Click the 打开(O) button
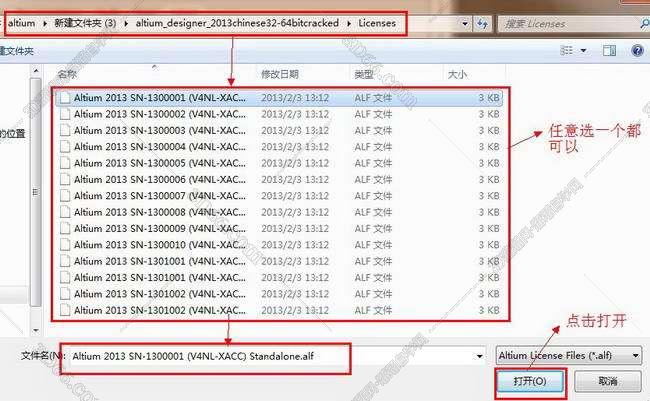 530,381
